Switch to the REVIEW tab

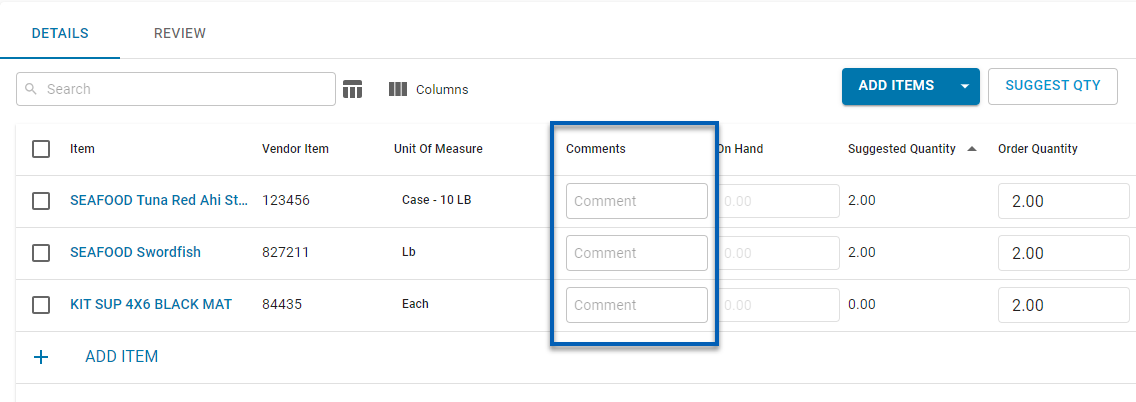click(180, 33)
